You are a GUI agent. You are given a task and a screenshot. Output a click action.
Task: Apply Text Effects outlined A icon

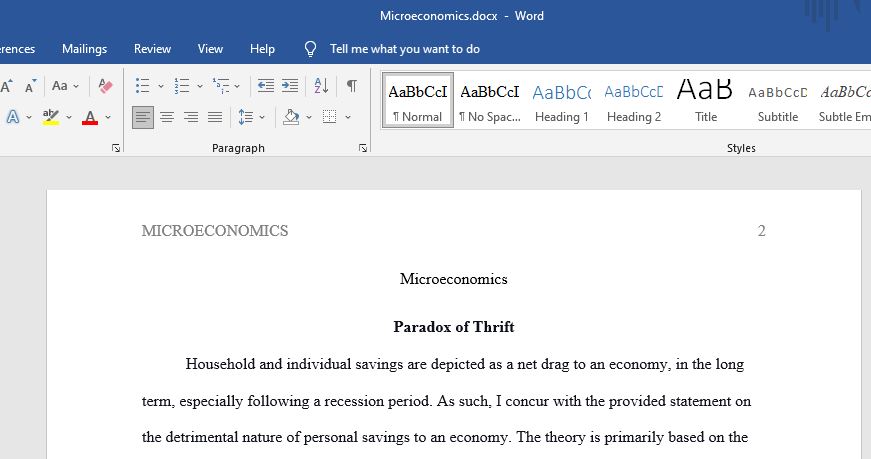click(13, 117)
